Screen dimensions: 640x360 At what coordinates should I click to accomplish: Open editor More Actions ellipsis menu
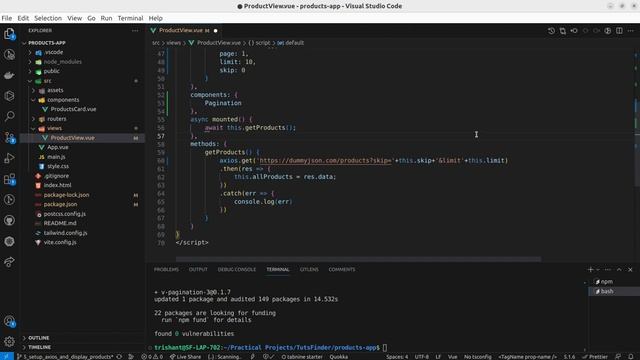631,31
